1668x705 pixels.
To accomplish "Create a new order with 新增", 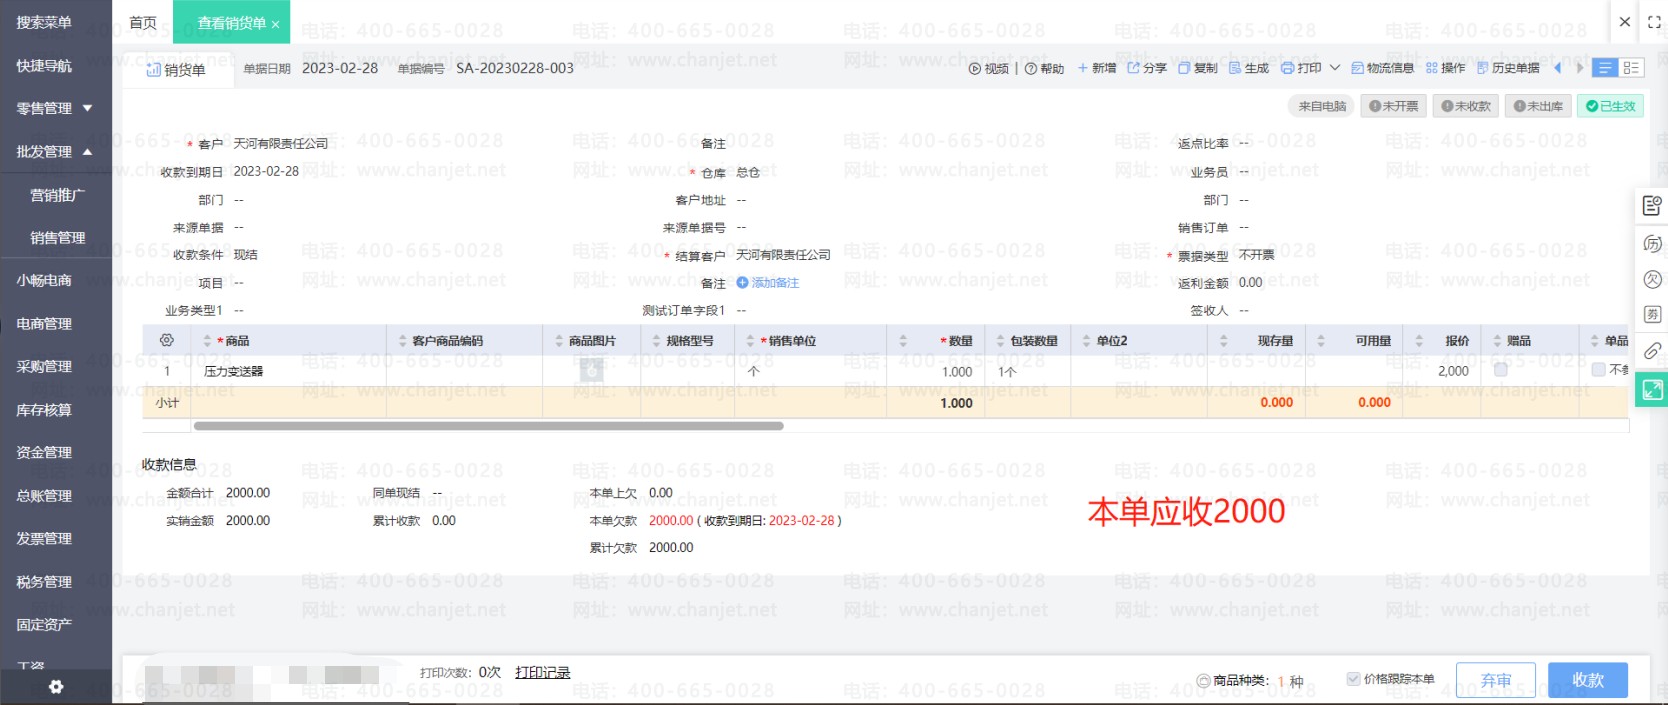I will tap(1096, 68).
